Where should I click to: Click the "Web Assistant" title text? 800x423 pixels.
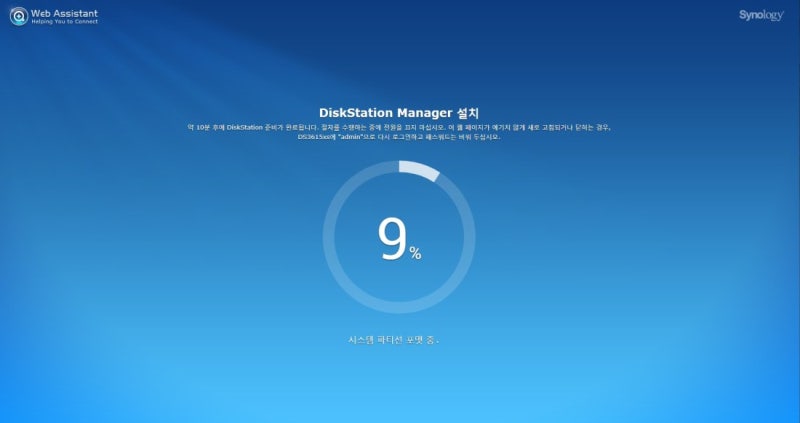tap(64, 13)
